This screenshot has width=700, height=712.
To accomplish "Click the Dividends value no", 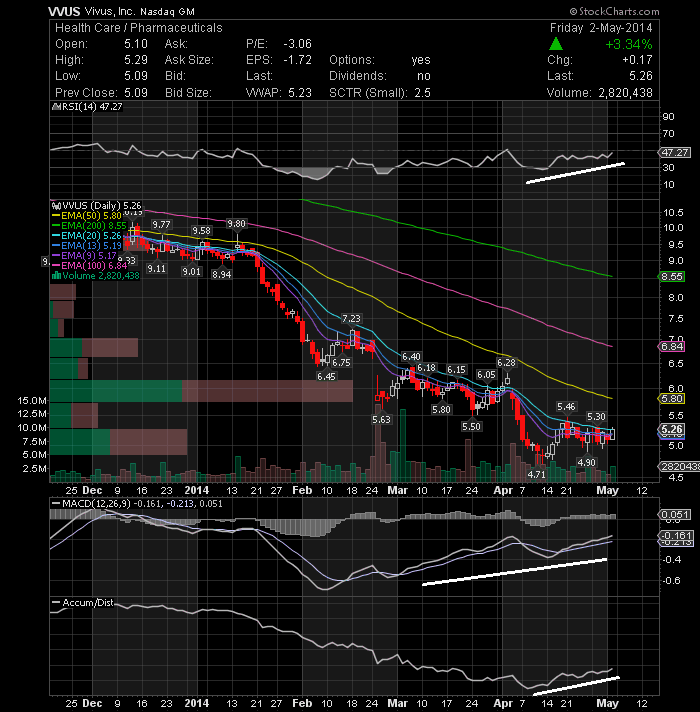I will tap(424, 76).
